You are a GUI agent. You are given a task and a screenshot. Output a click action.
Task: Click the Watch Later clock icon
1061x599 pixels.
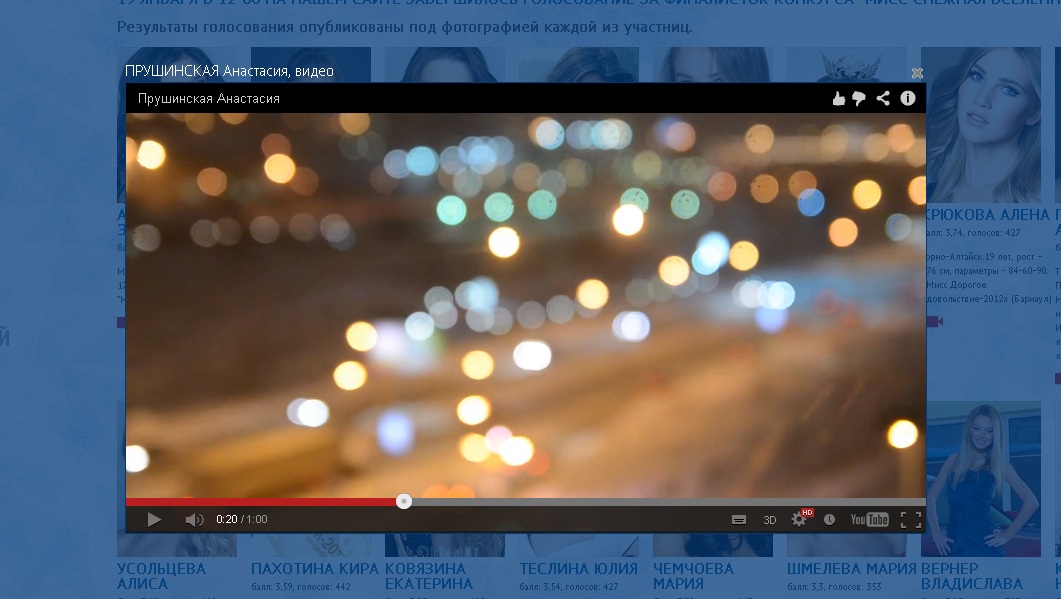(x=830, y=520)
